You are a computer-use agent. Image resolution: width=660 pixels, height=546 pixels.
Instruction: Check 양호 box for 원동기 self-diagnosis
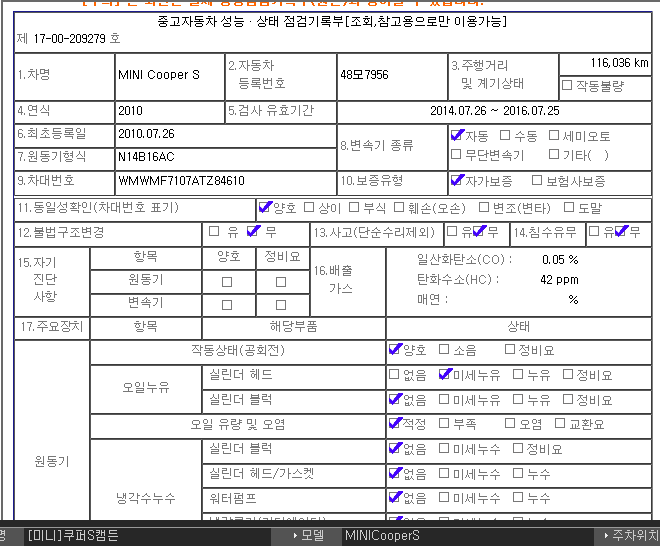click(x=227, y=281)
